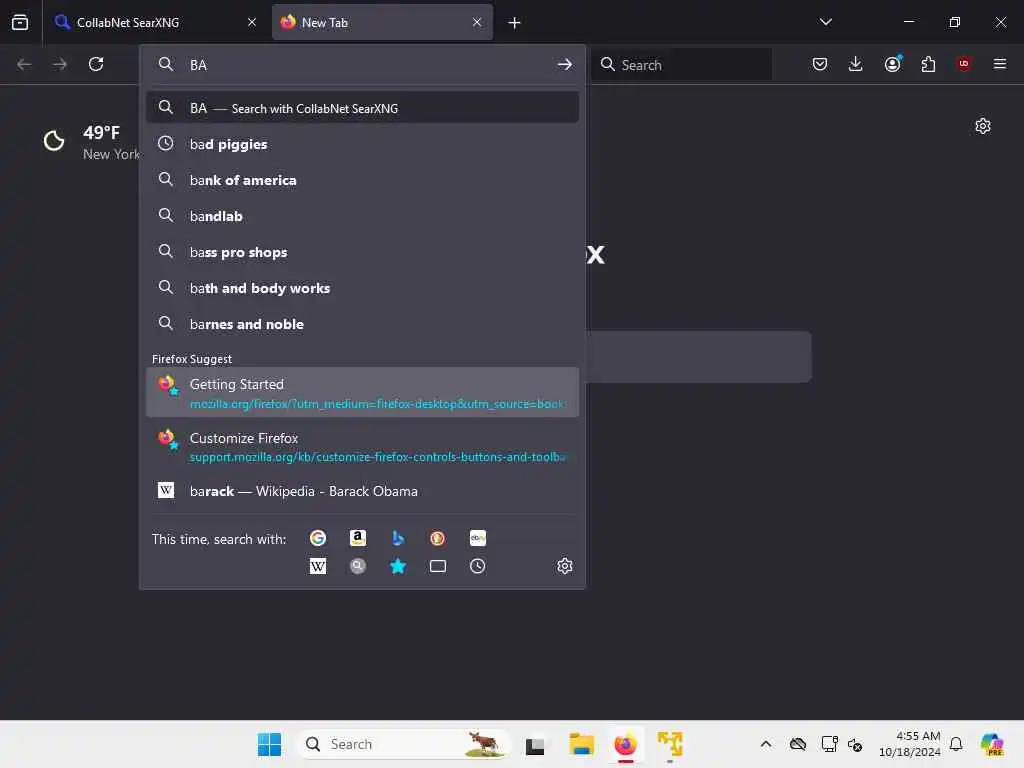Image resolution: width=1024 pixels, height=768 pixels.
Task: Open the New York weather widget
Action: (91, 142)
